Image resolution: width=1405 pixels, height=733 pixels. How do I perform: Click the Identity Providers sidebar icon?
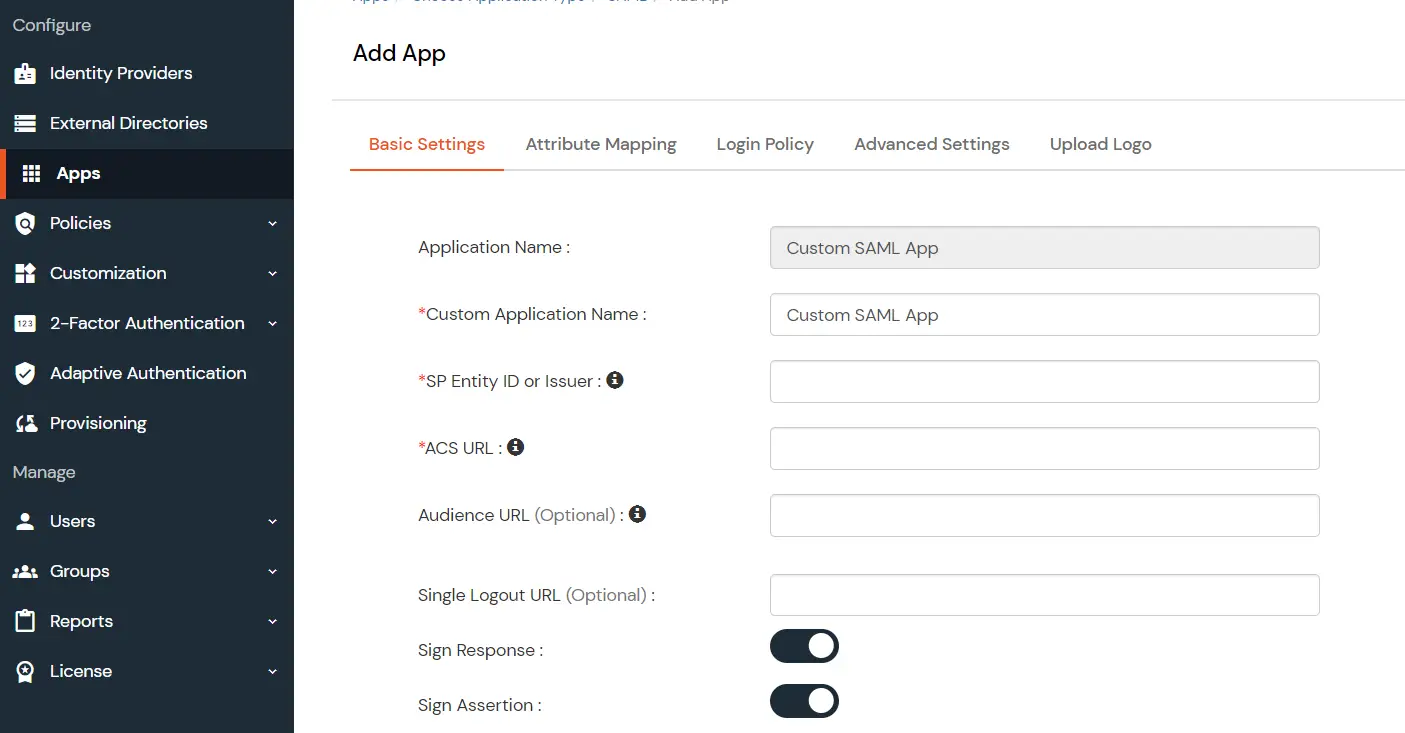pyautogui.click(x=25, y=74)
